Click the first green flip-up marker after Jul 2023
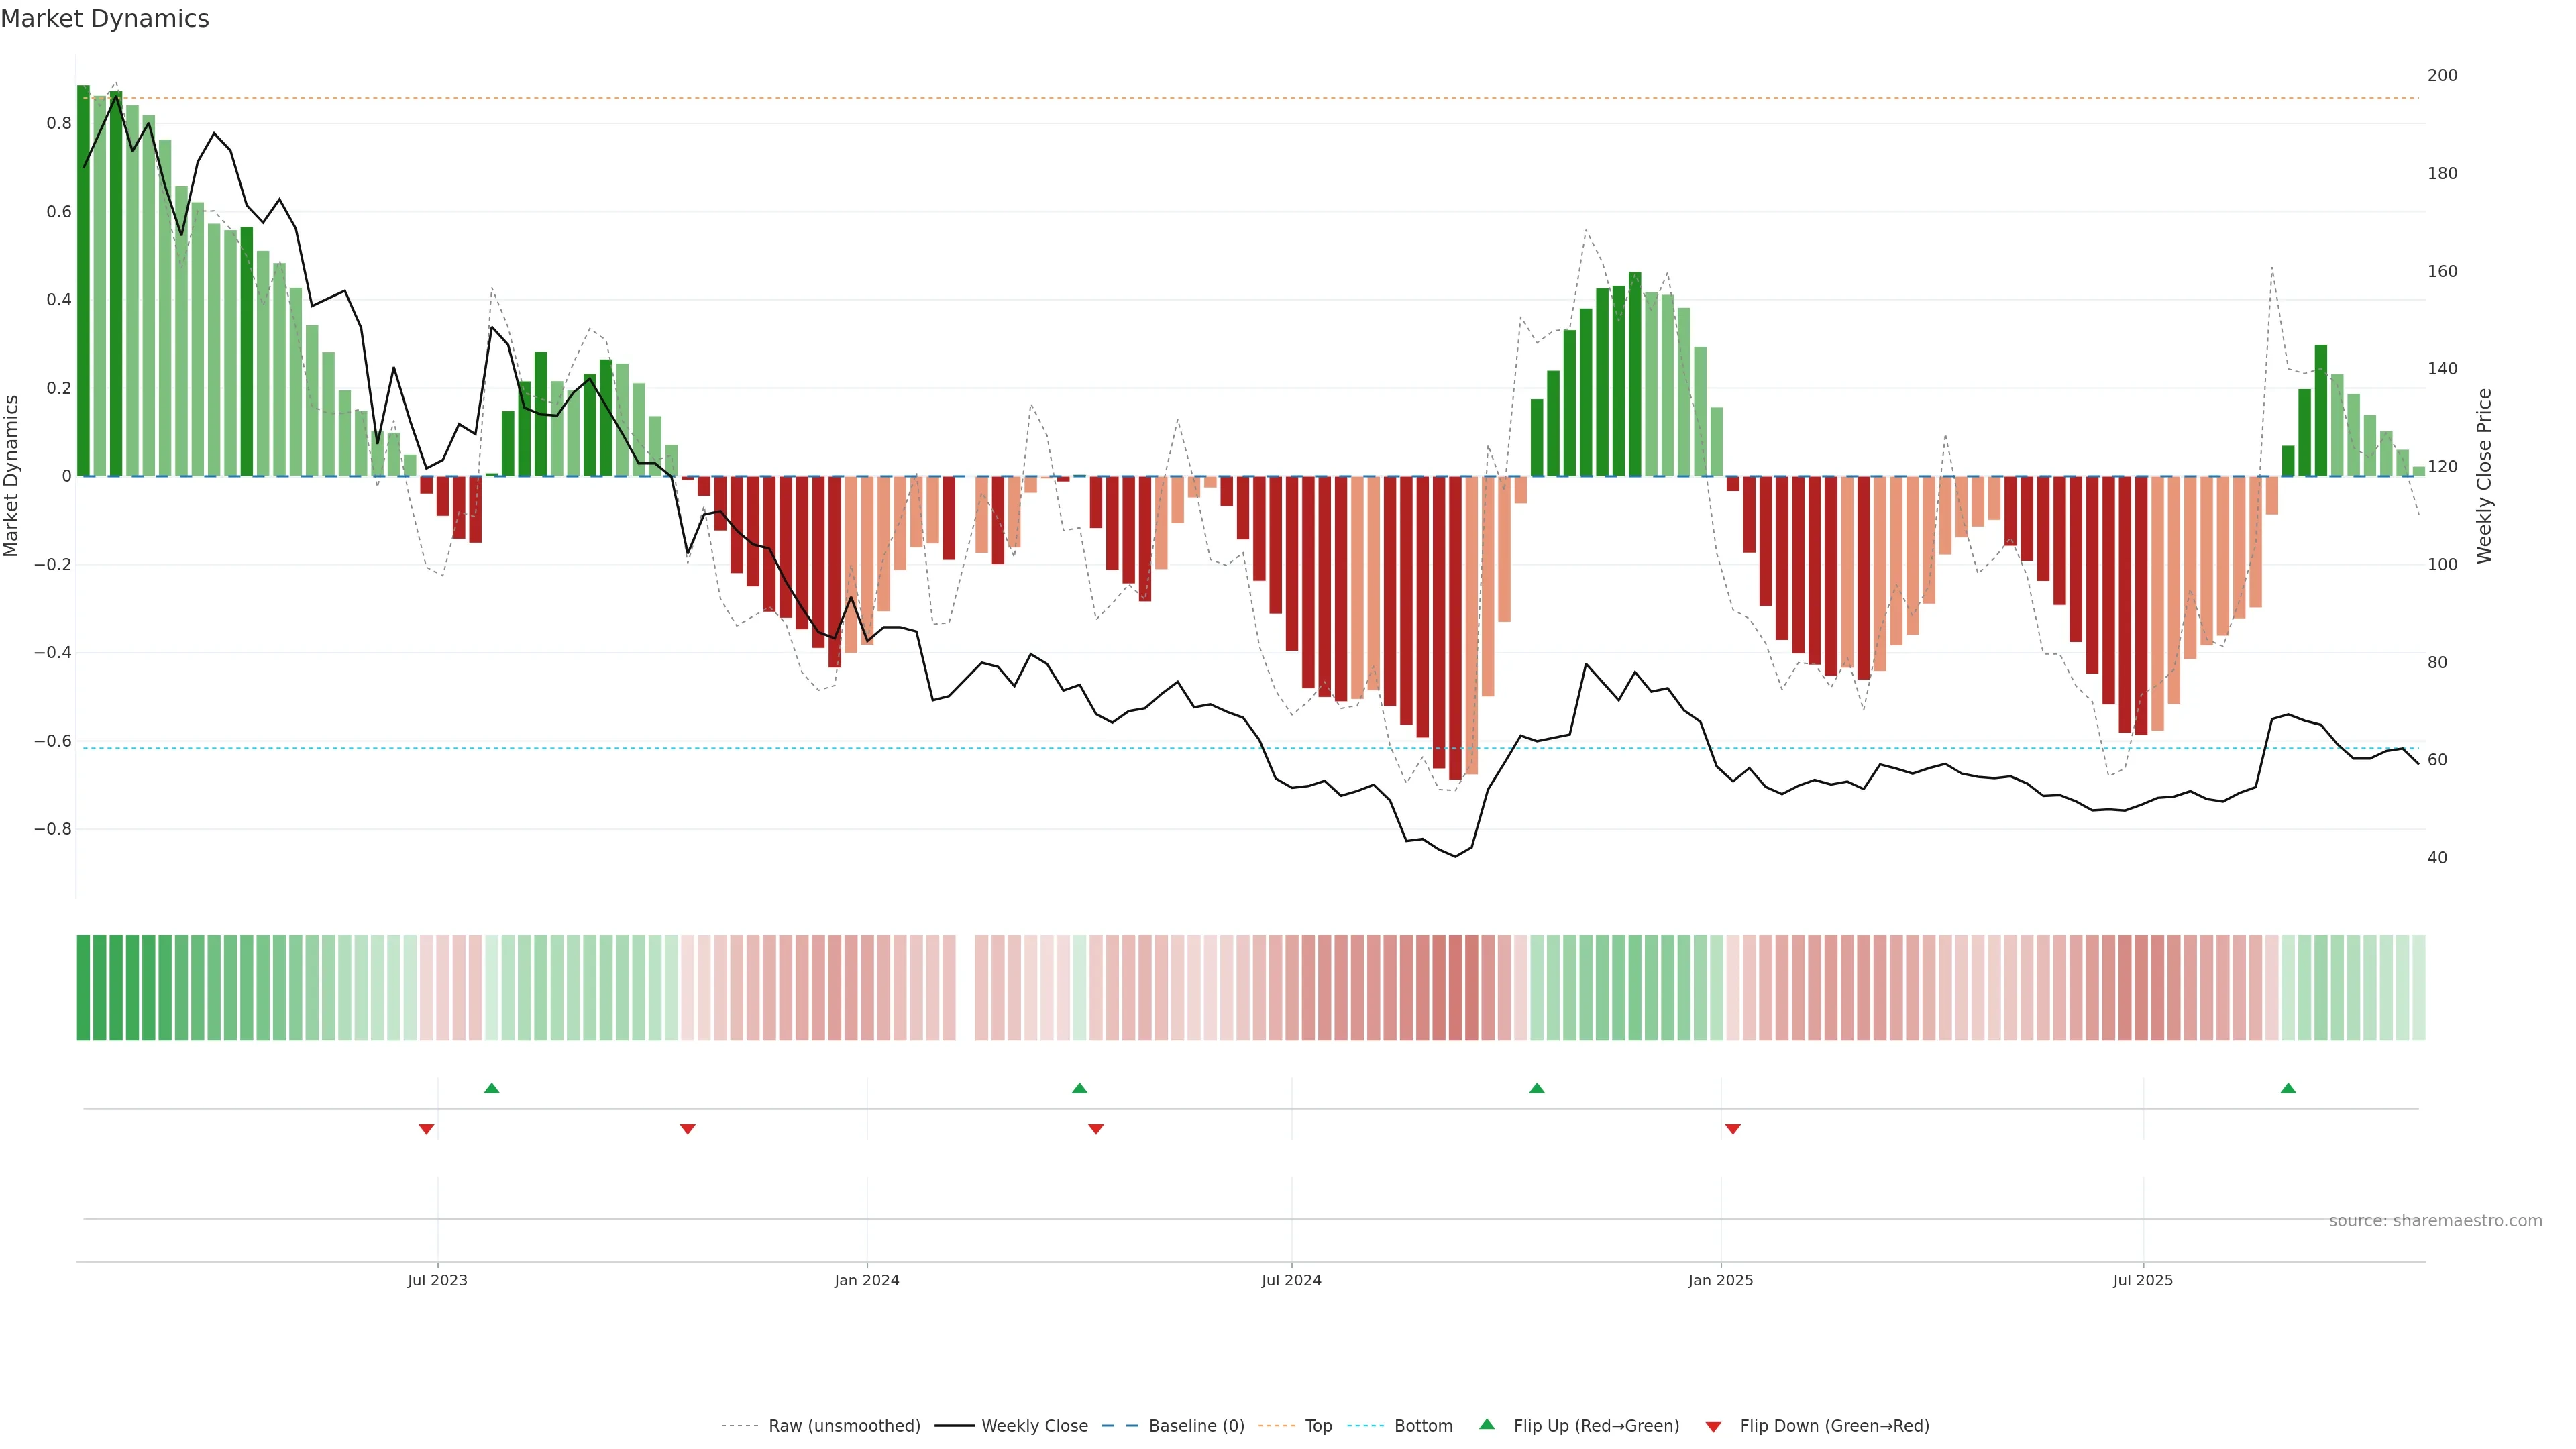 [491, 1088]
